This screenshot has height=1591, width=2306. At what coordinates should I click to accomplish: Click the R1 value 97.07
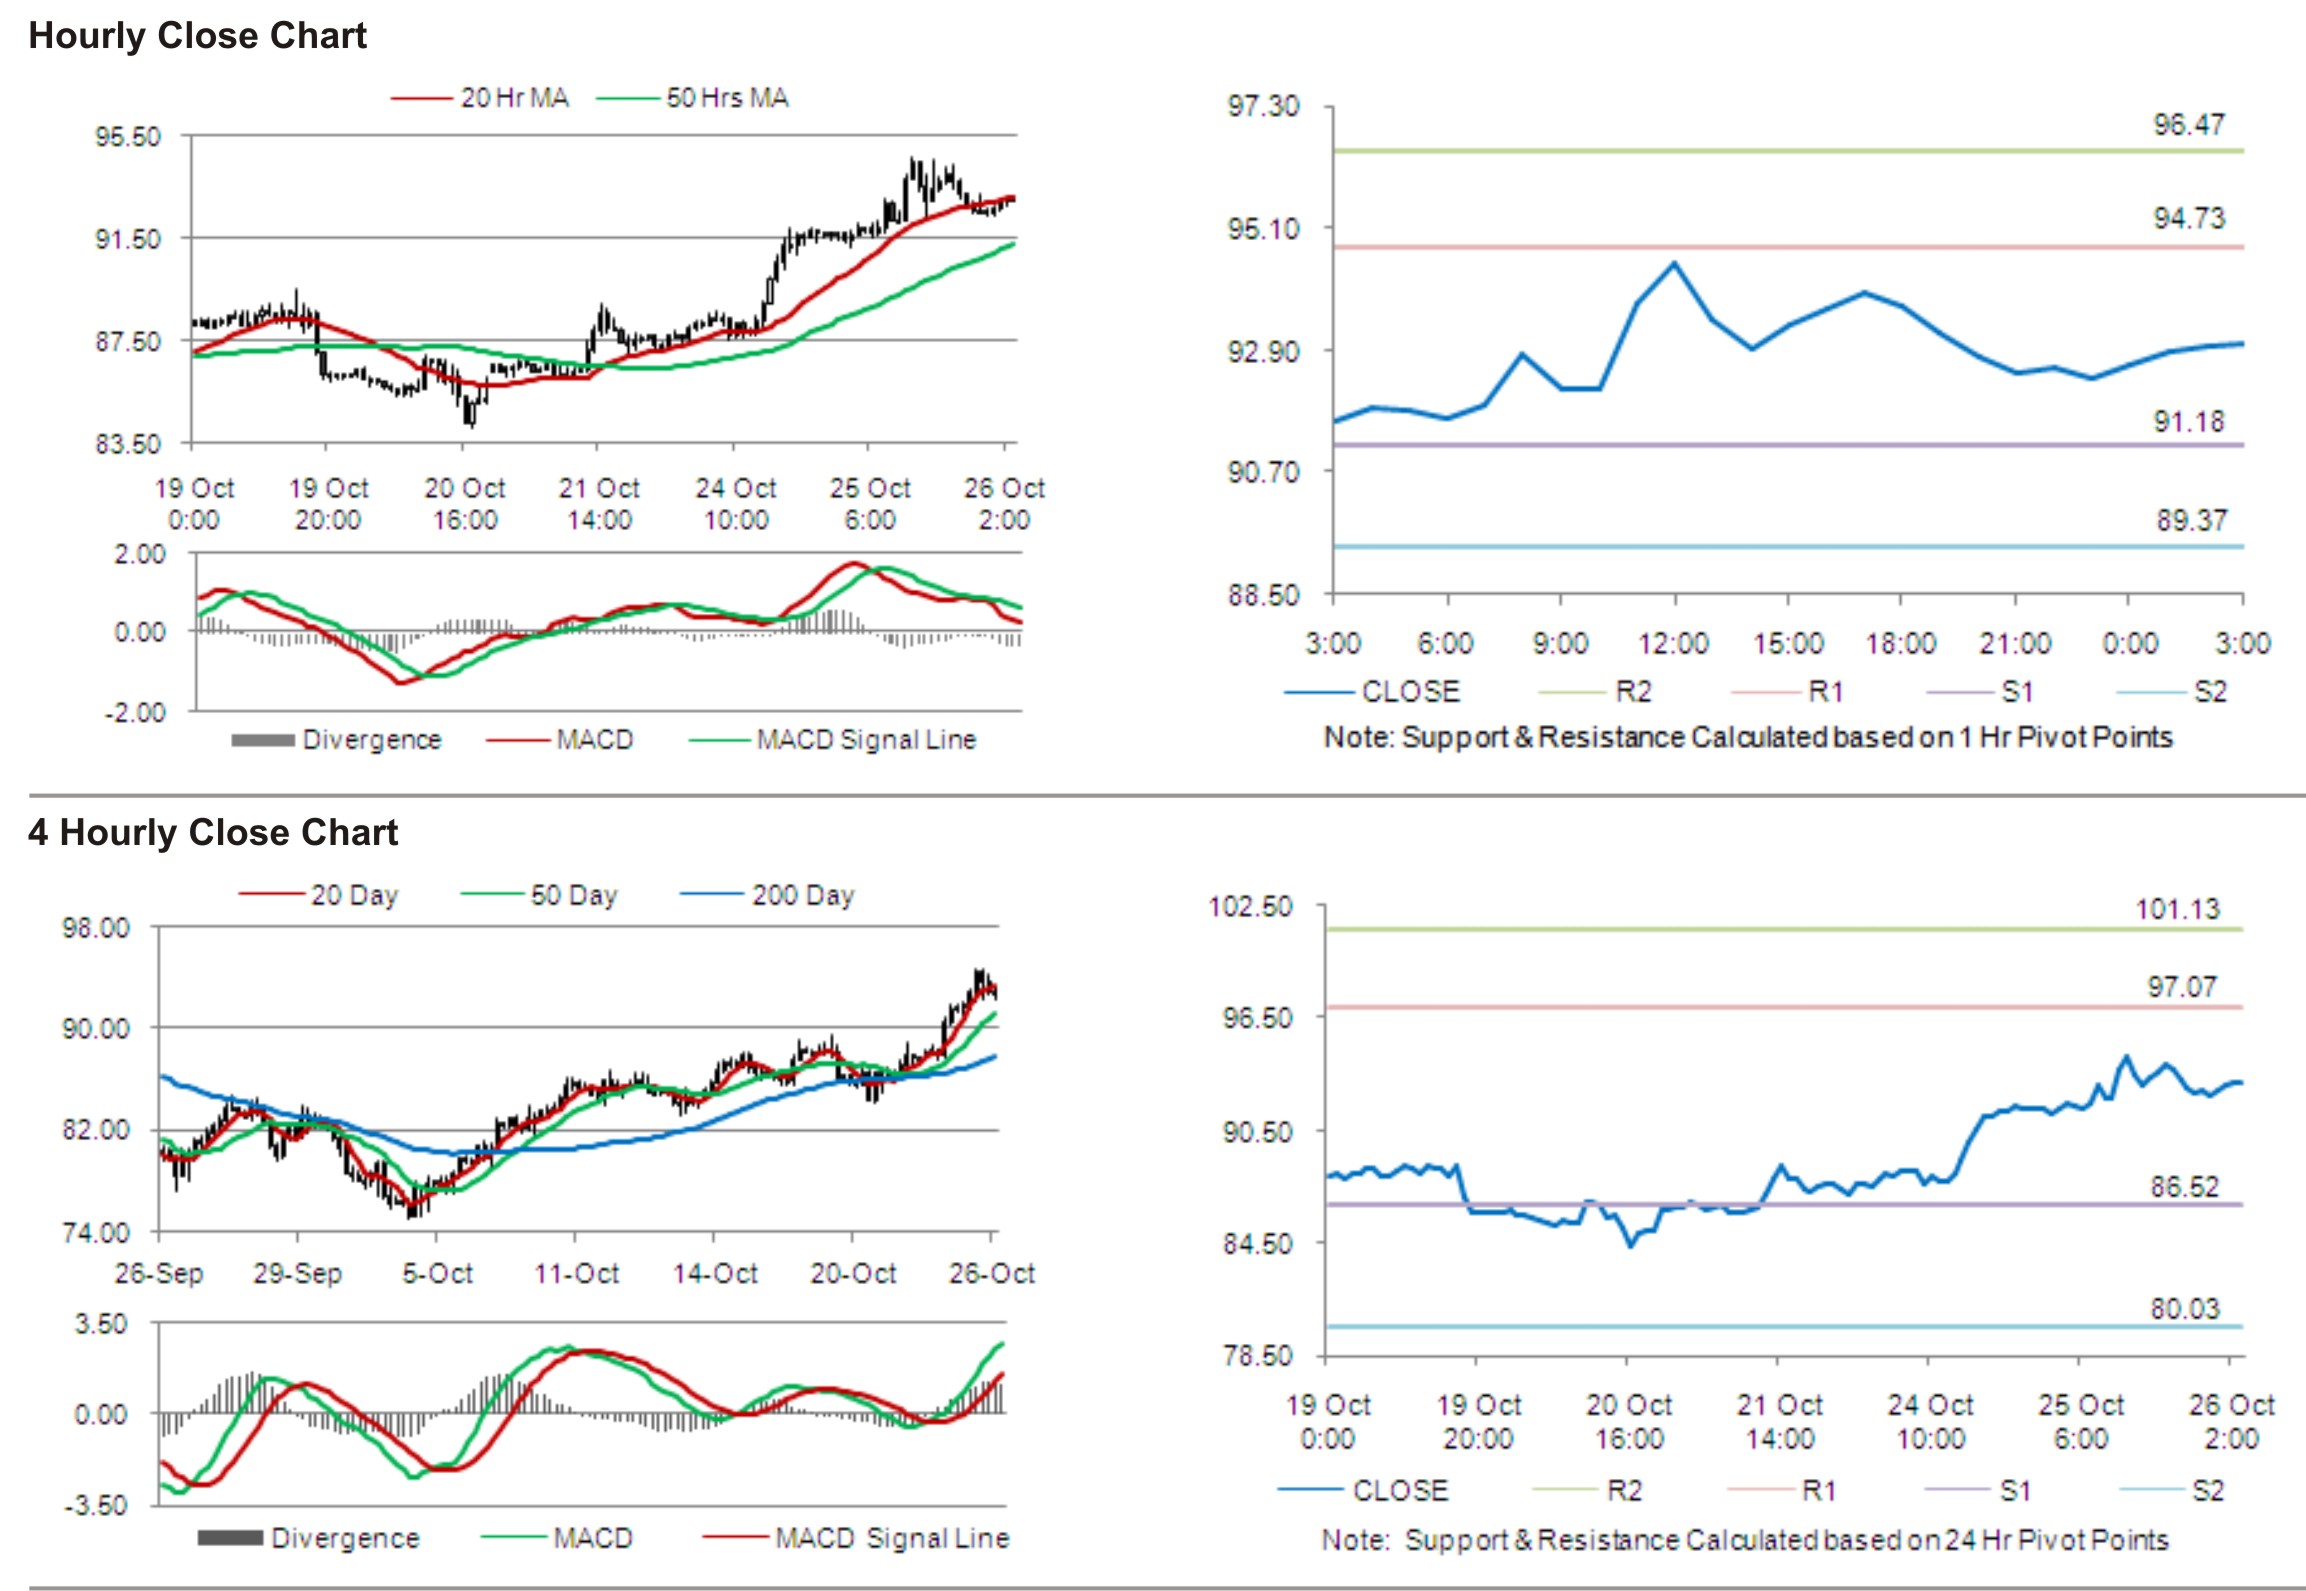pyautogui.click(x=2181, y=988)
